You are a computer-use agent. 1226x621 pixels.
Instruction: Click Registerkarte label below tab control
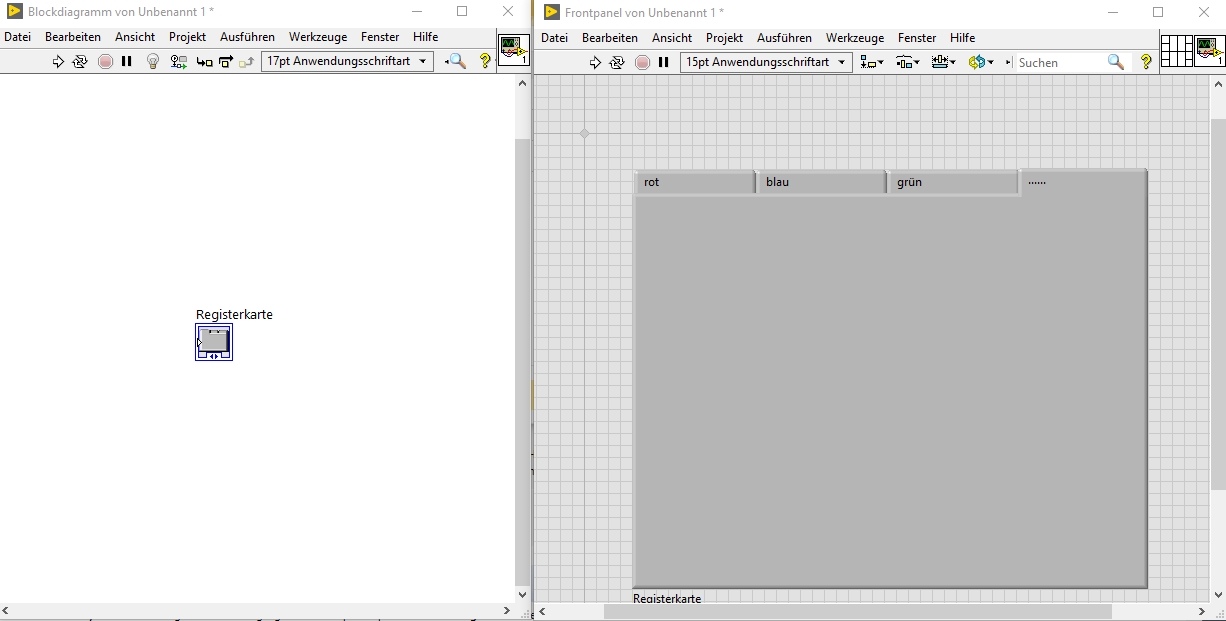(x=667, y=598)
